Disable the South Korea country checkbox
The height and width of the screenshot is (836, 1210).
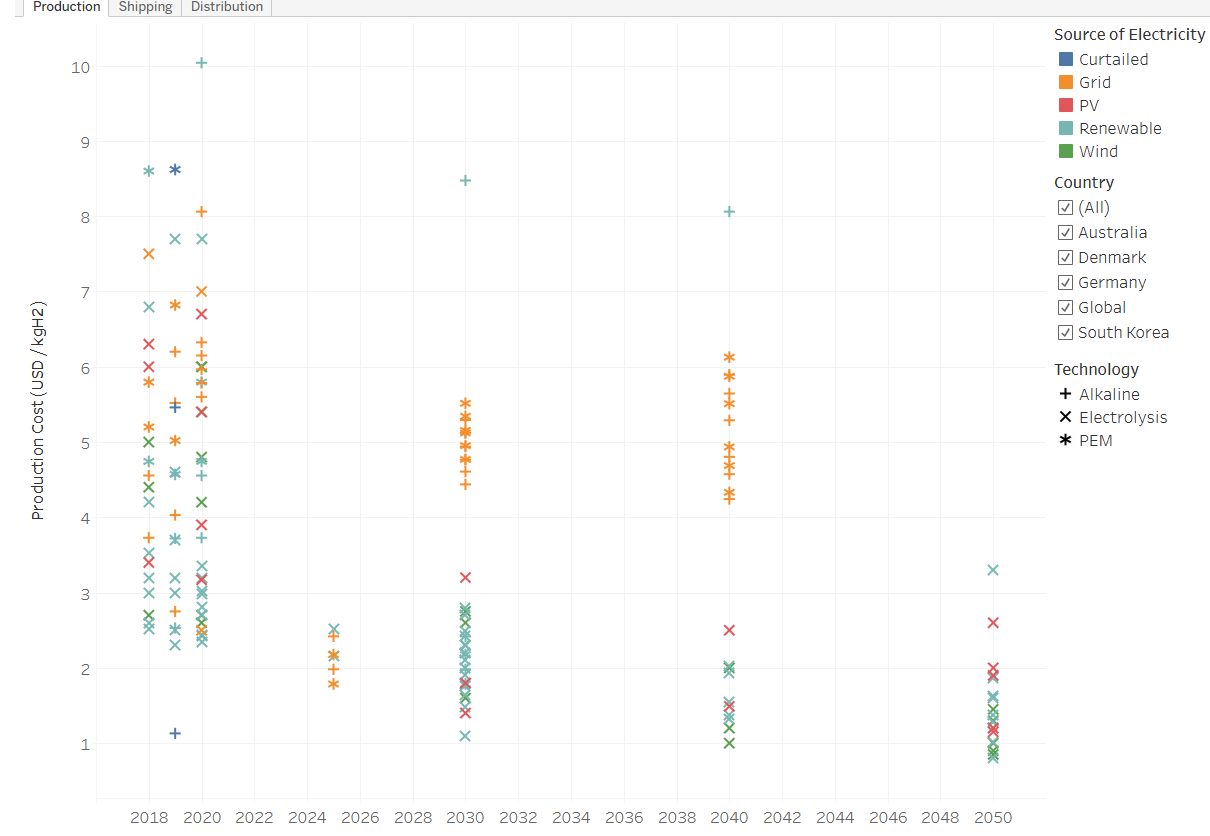tap(1065, 333)
